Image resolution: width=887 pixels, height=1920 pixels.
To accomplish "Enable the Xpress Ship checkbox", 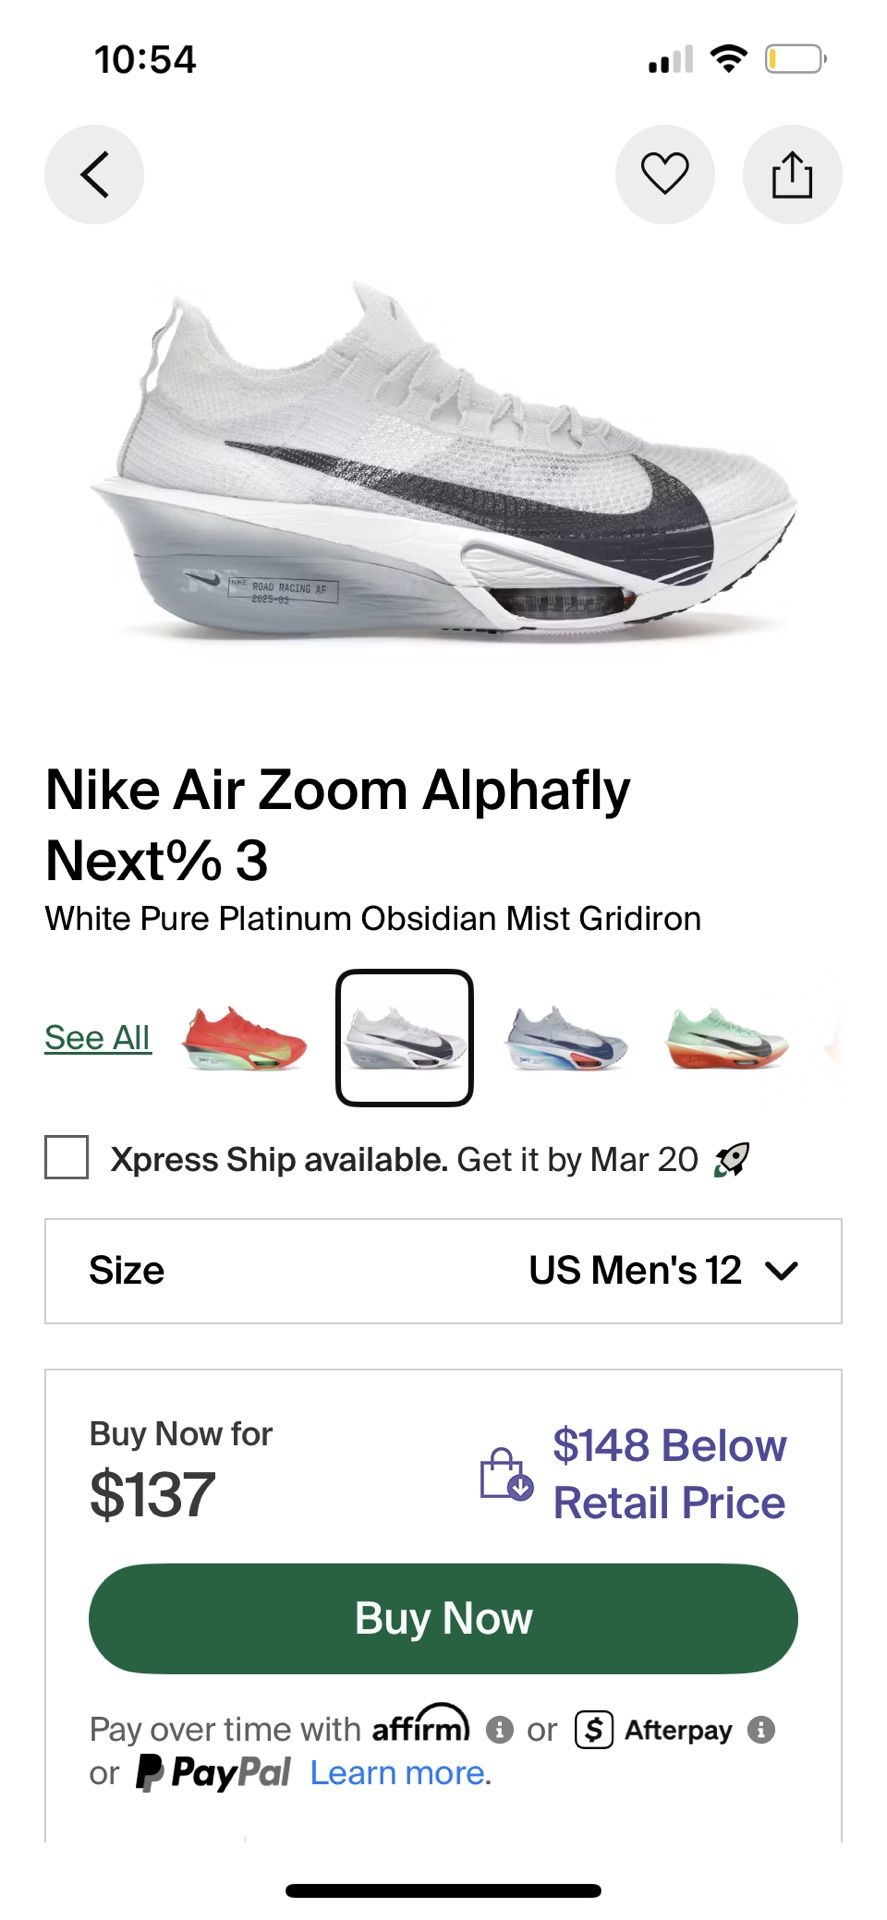I will (x=67, y=1158).
